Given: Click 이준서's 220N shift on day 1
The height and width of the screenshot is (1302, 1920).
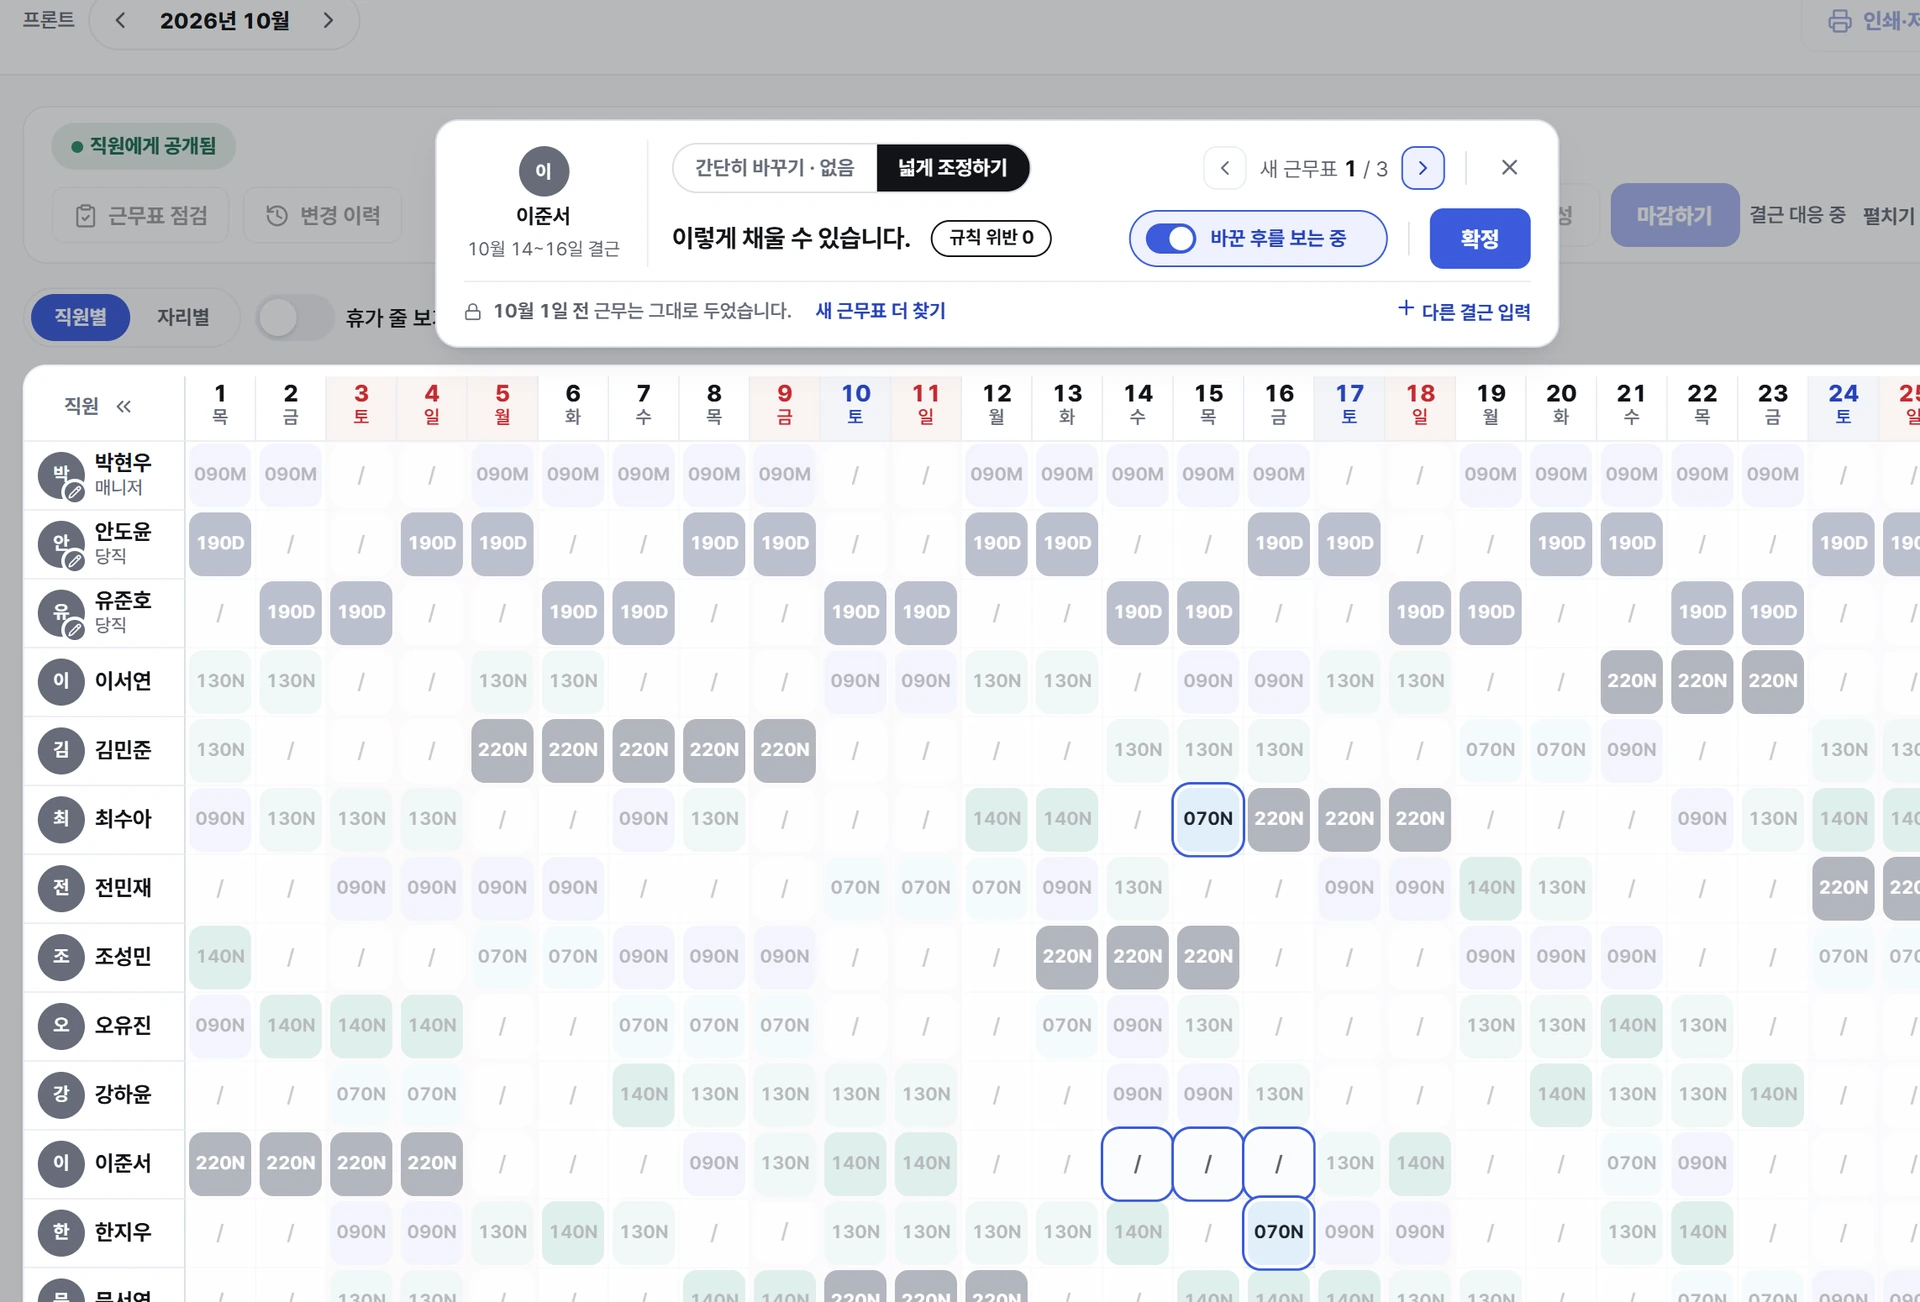Looking at the screenshot, I should click(220, 1164).
